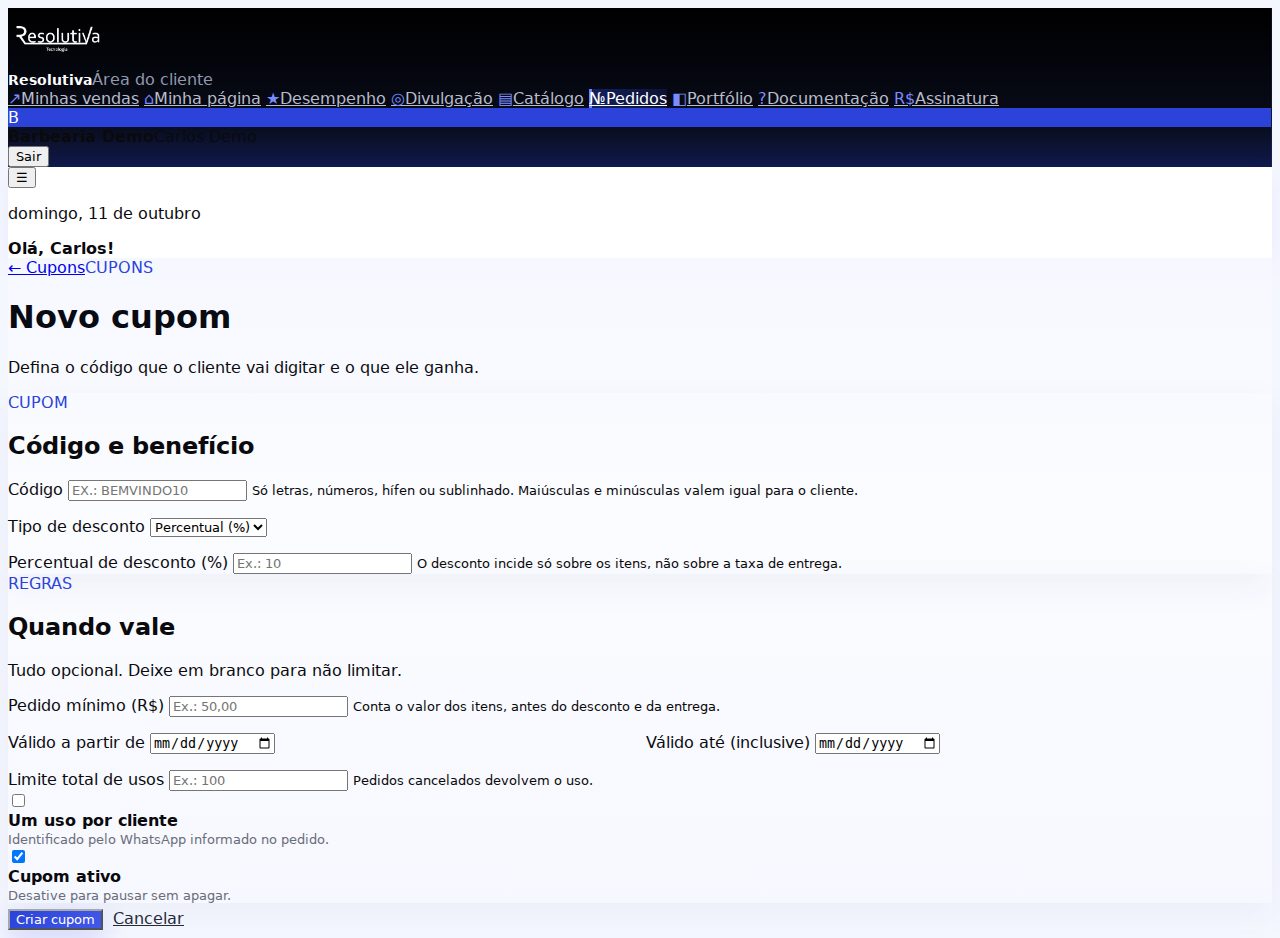Click the text 'domingo, 11 de outubro'
Screen dimensions: 1280x938
click(104, 213)
